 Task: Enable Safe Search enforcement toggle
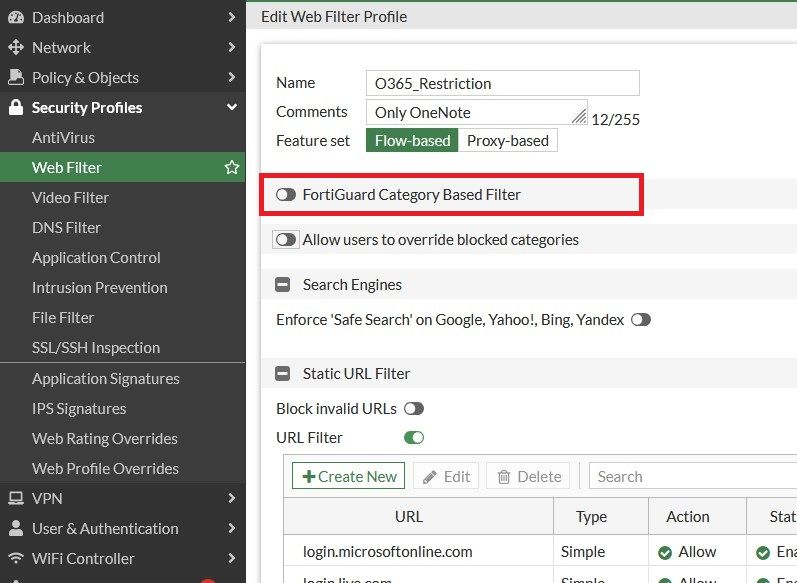coord(640,320)
